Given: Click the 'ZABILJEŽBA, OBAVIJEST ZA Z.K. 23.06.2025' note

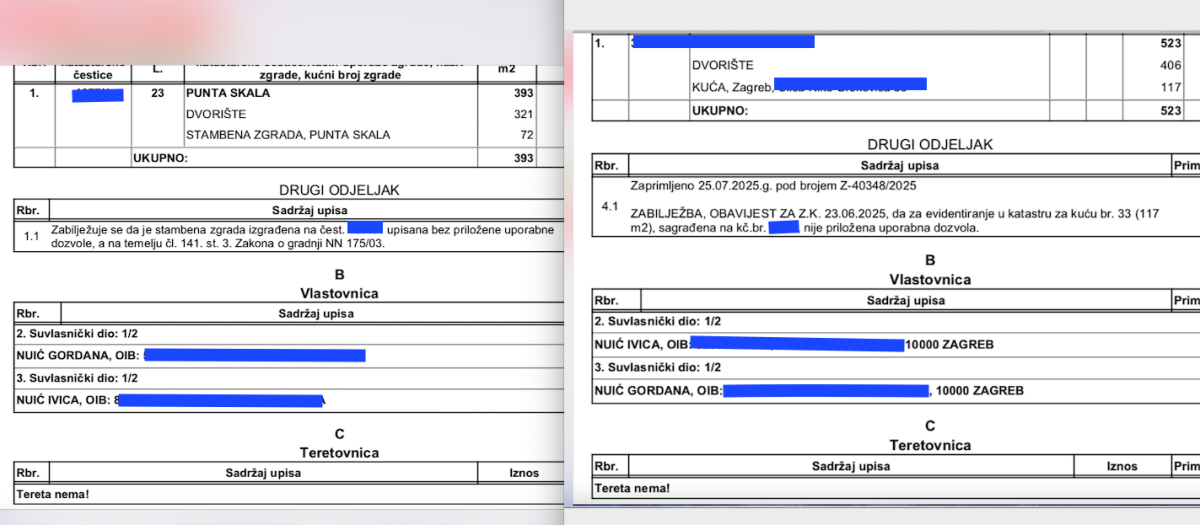Looking at the screenshot, I should [896, 220].
